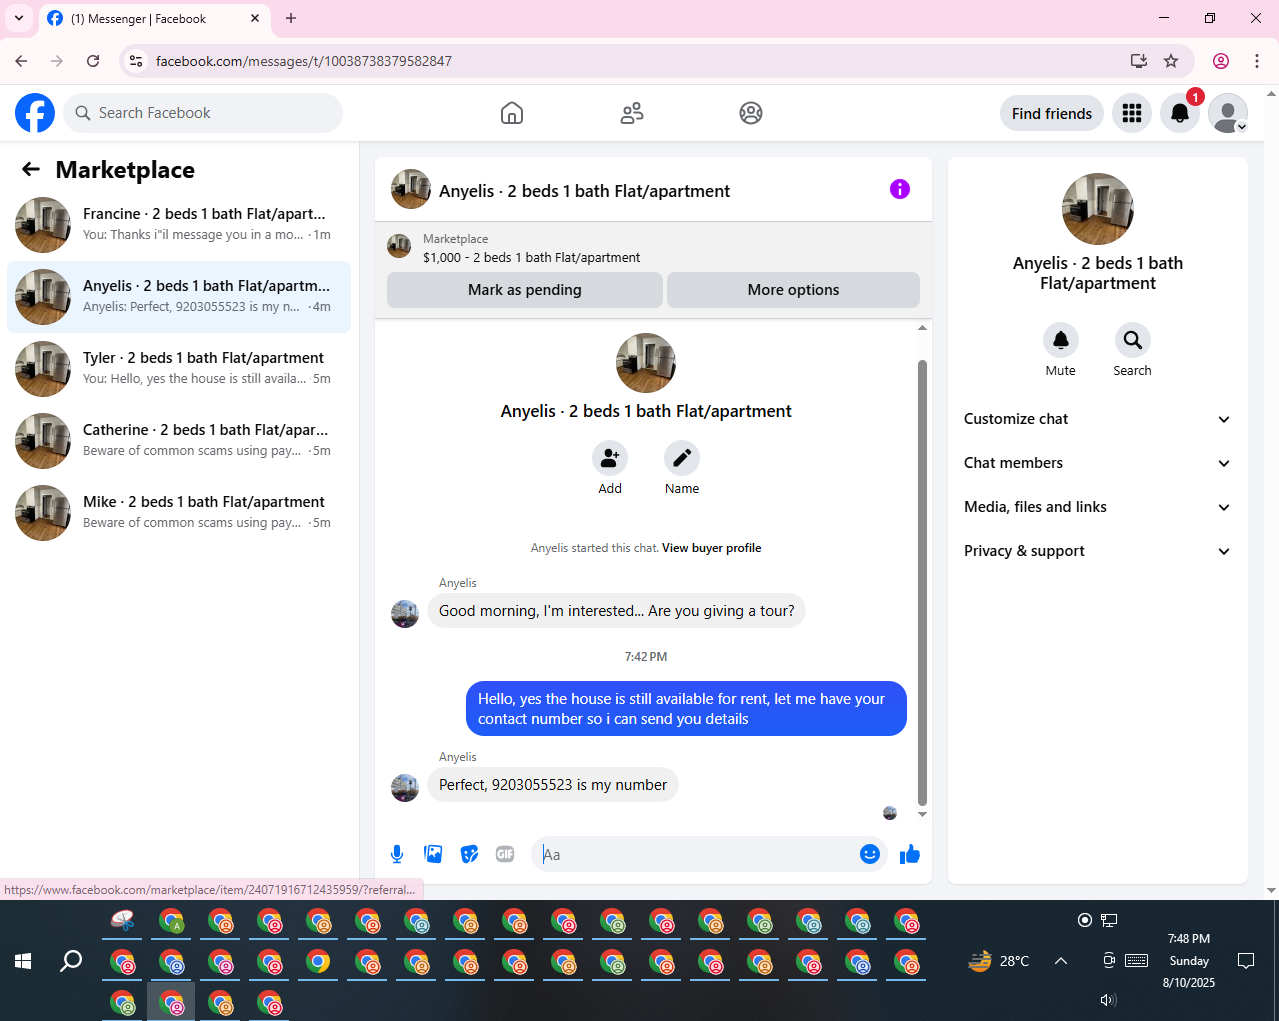Viewport: 1279px width, 1021px height.
Task: Click message 'Perfect, 9203055523 is my number'
Action: [x=553, y=785]
